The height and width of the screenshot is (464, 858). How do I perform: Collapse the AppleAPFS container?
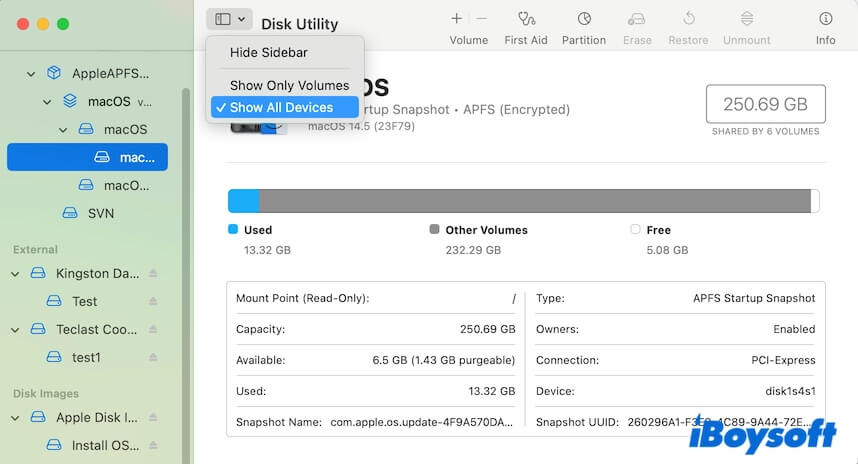31,74
